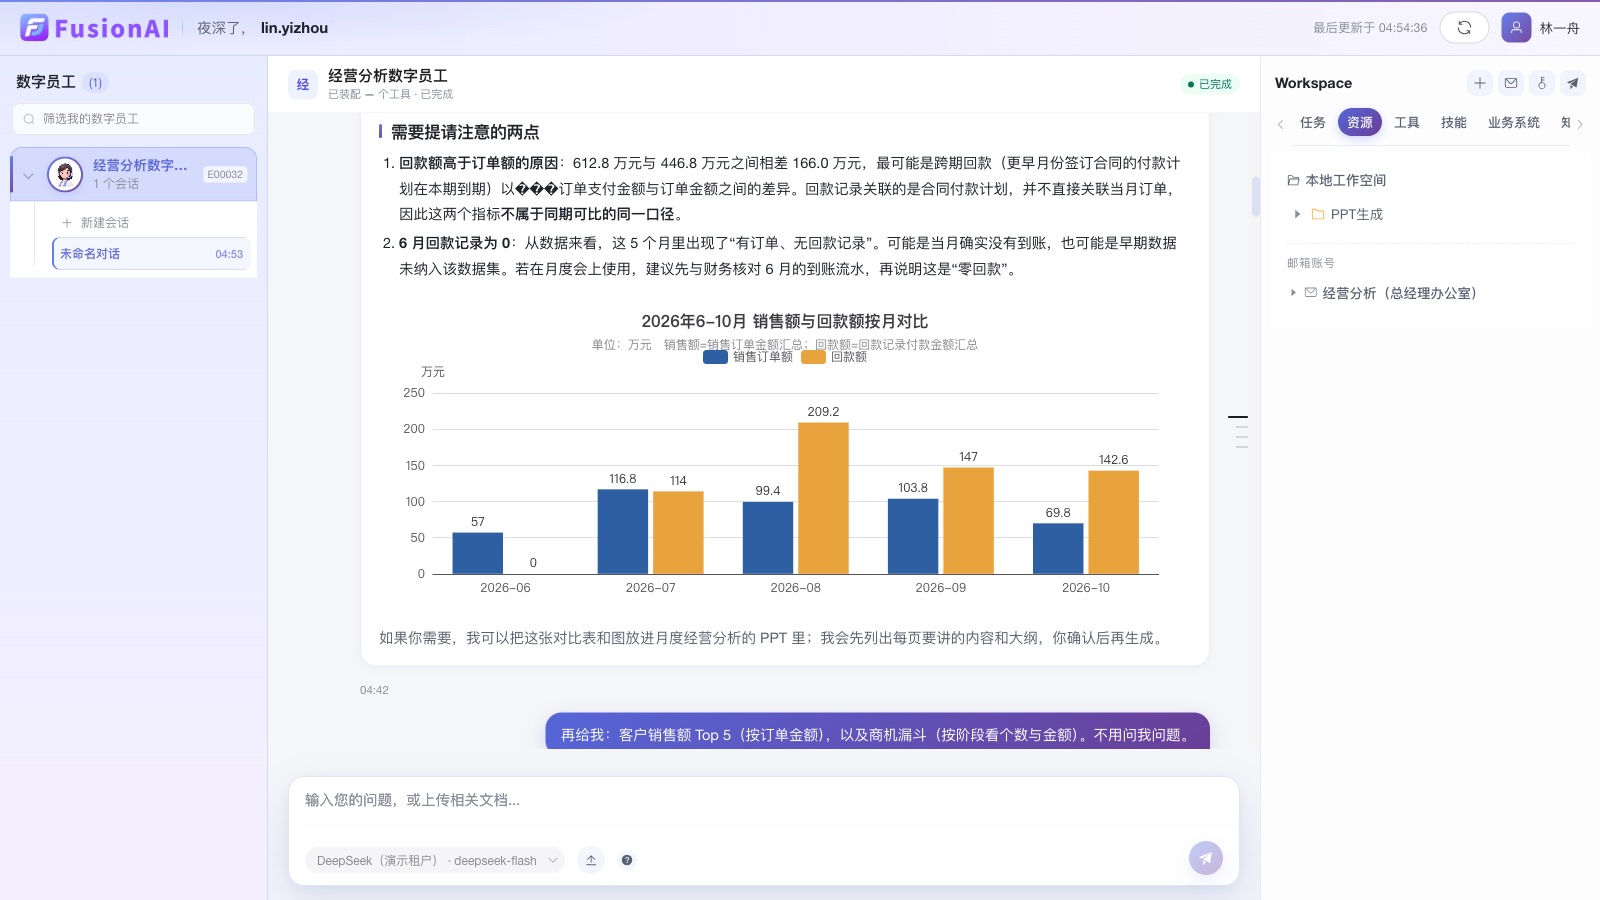Image resolution: width=1600 pixels, height=900 pixels.
Task: Click the chat vertical scrollbar thumb
Action: point(1256,197)
